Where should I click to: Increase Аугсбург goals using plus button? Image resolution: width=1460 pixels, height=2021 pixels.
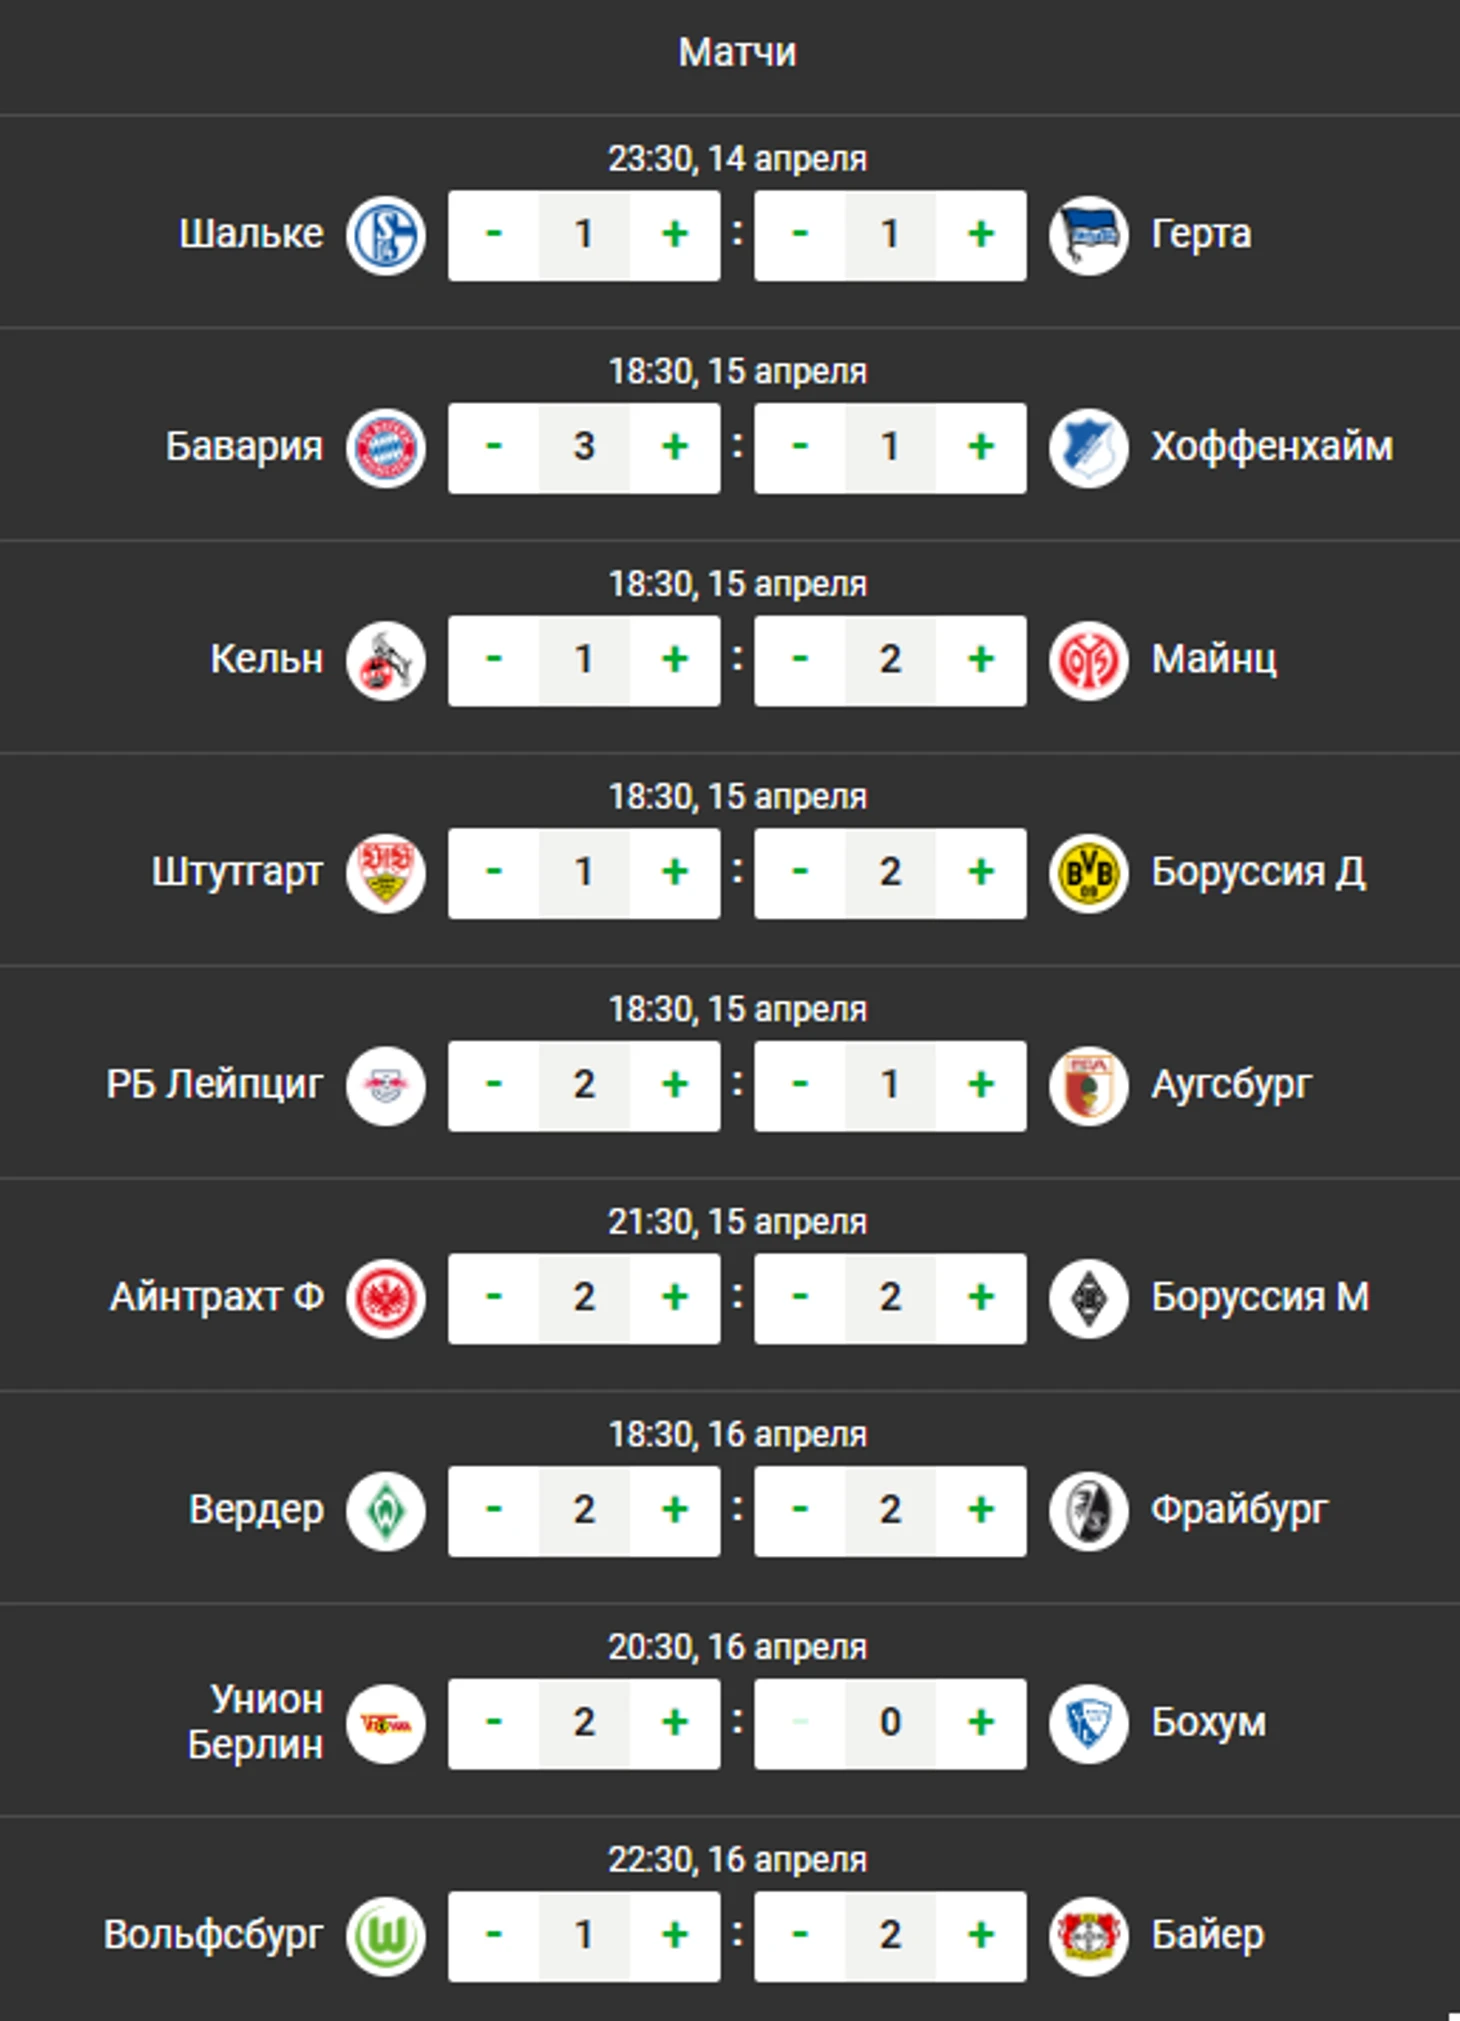click(981, 1086)
